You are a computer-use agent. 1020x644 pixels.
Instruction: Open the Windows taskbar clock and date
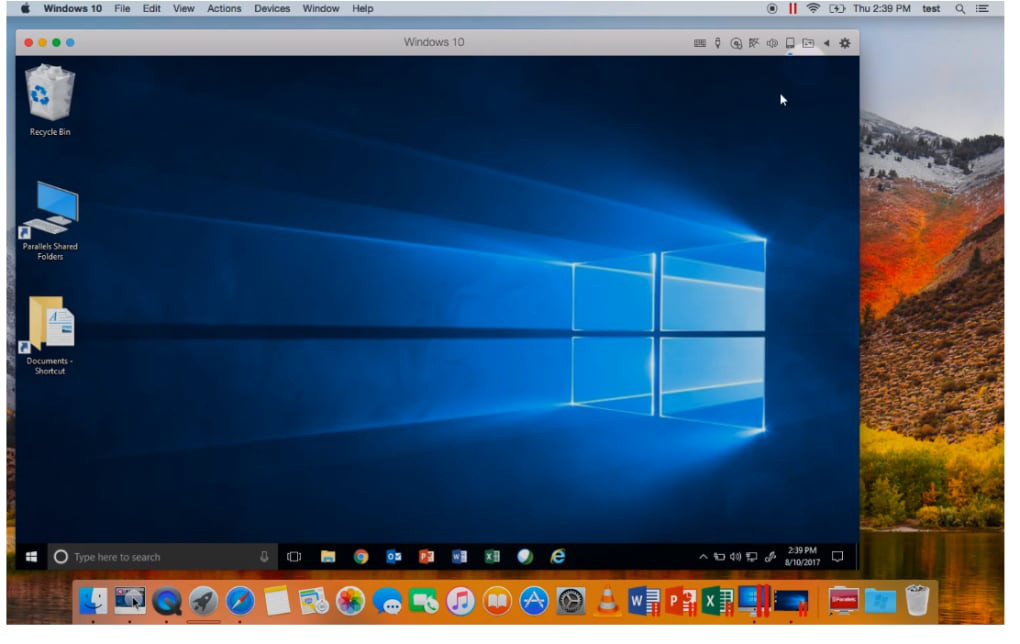pos(802,556)
